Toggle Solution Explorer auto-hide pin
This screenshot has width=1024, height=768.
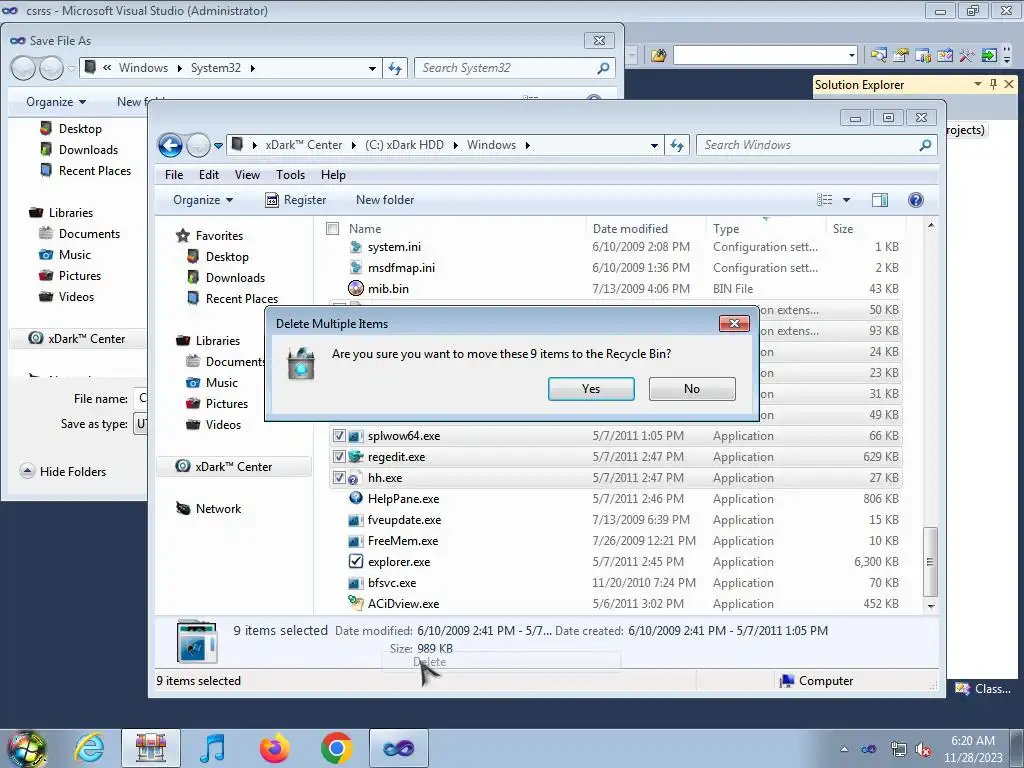(993, 84)
